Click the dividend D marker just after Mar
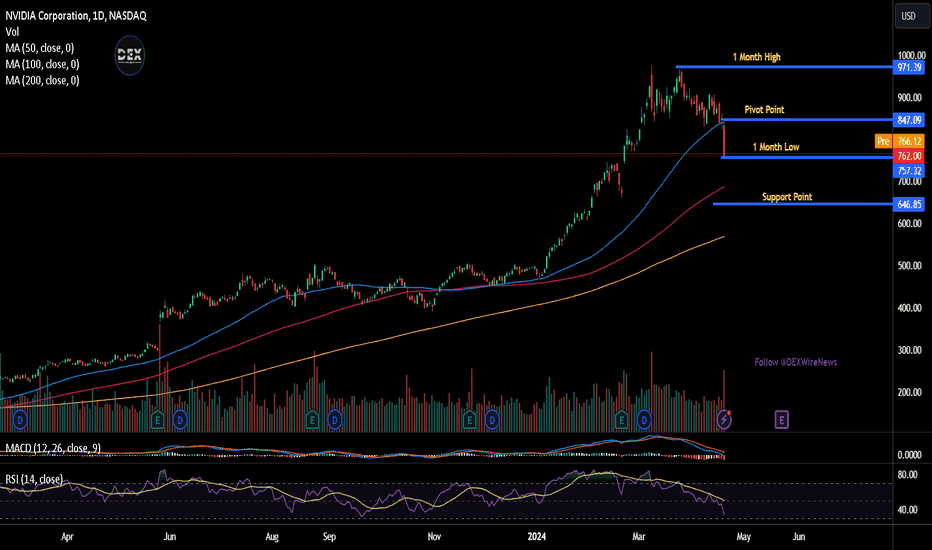The image size is (932, 550). (x=644, y=420)
